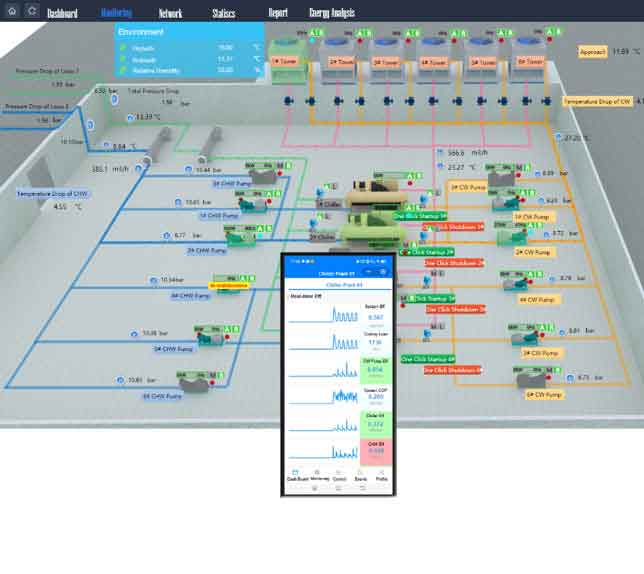The height and width of the screenshot is (574, 644).
Task: Open Profile in phone bottom navigation
Action: [x=381, y=476]
